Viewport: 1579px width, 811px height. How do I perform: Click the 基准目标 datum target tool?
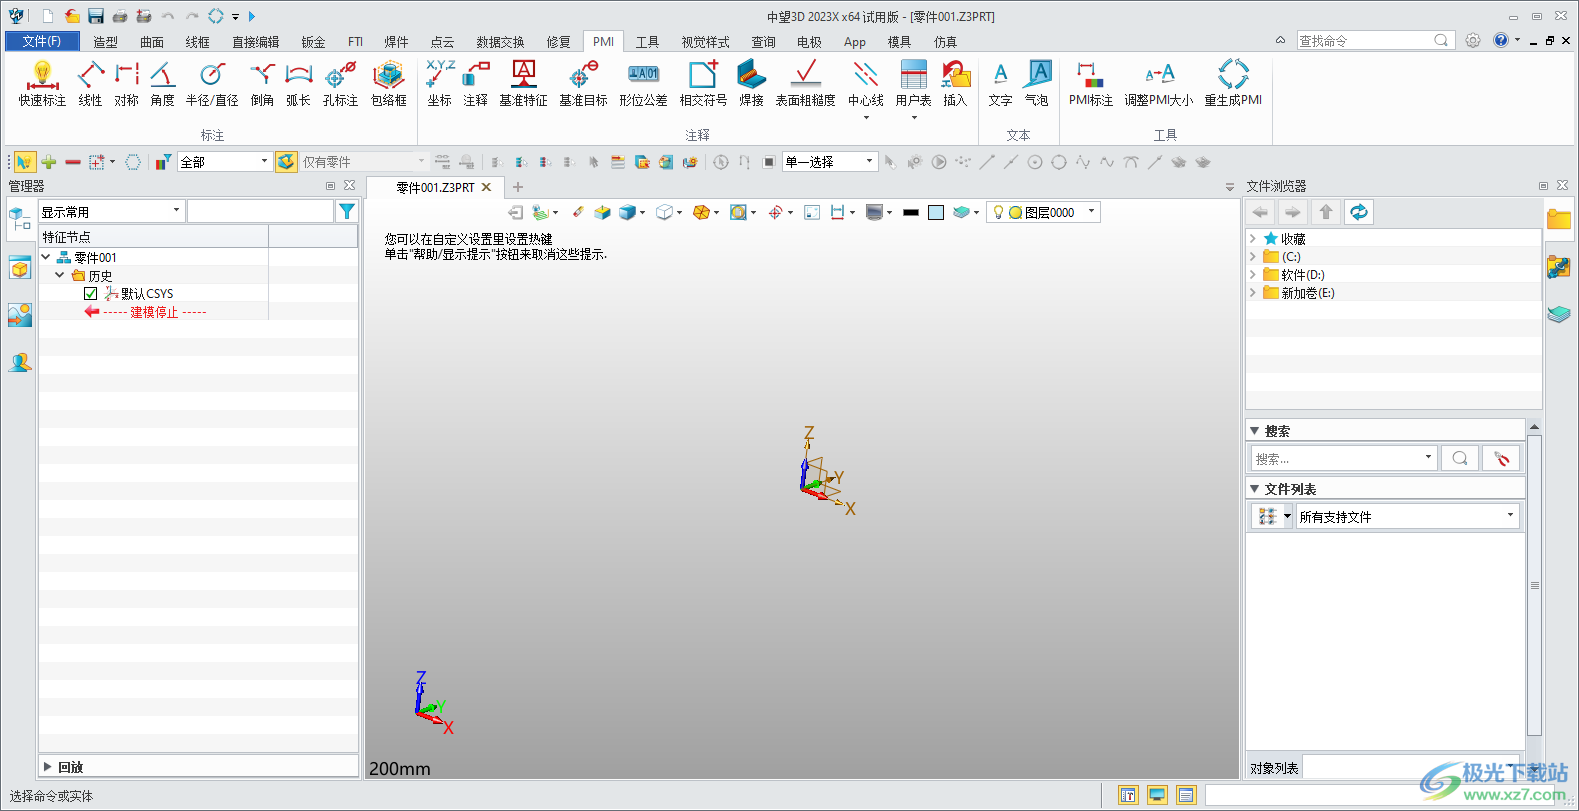(x=583, y=83)
